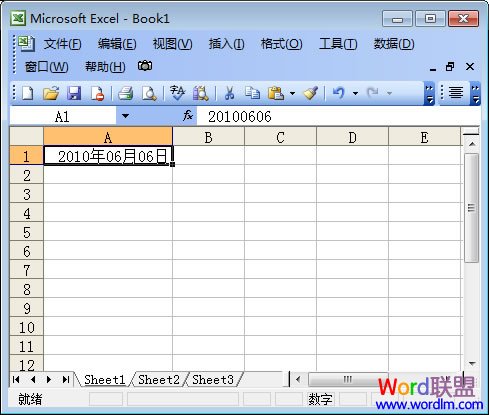Viewport: 489px width, 415px height.
Task: Click the vertical scrollbar down arrow
Action: click(x=471, y=363)
